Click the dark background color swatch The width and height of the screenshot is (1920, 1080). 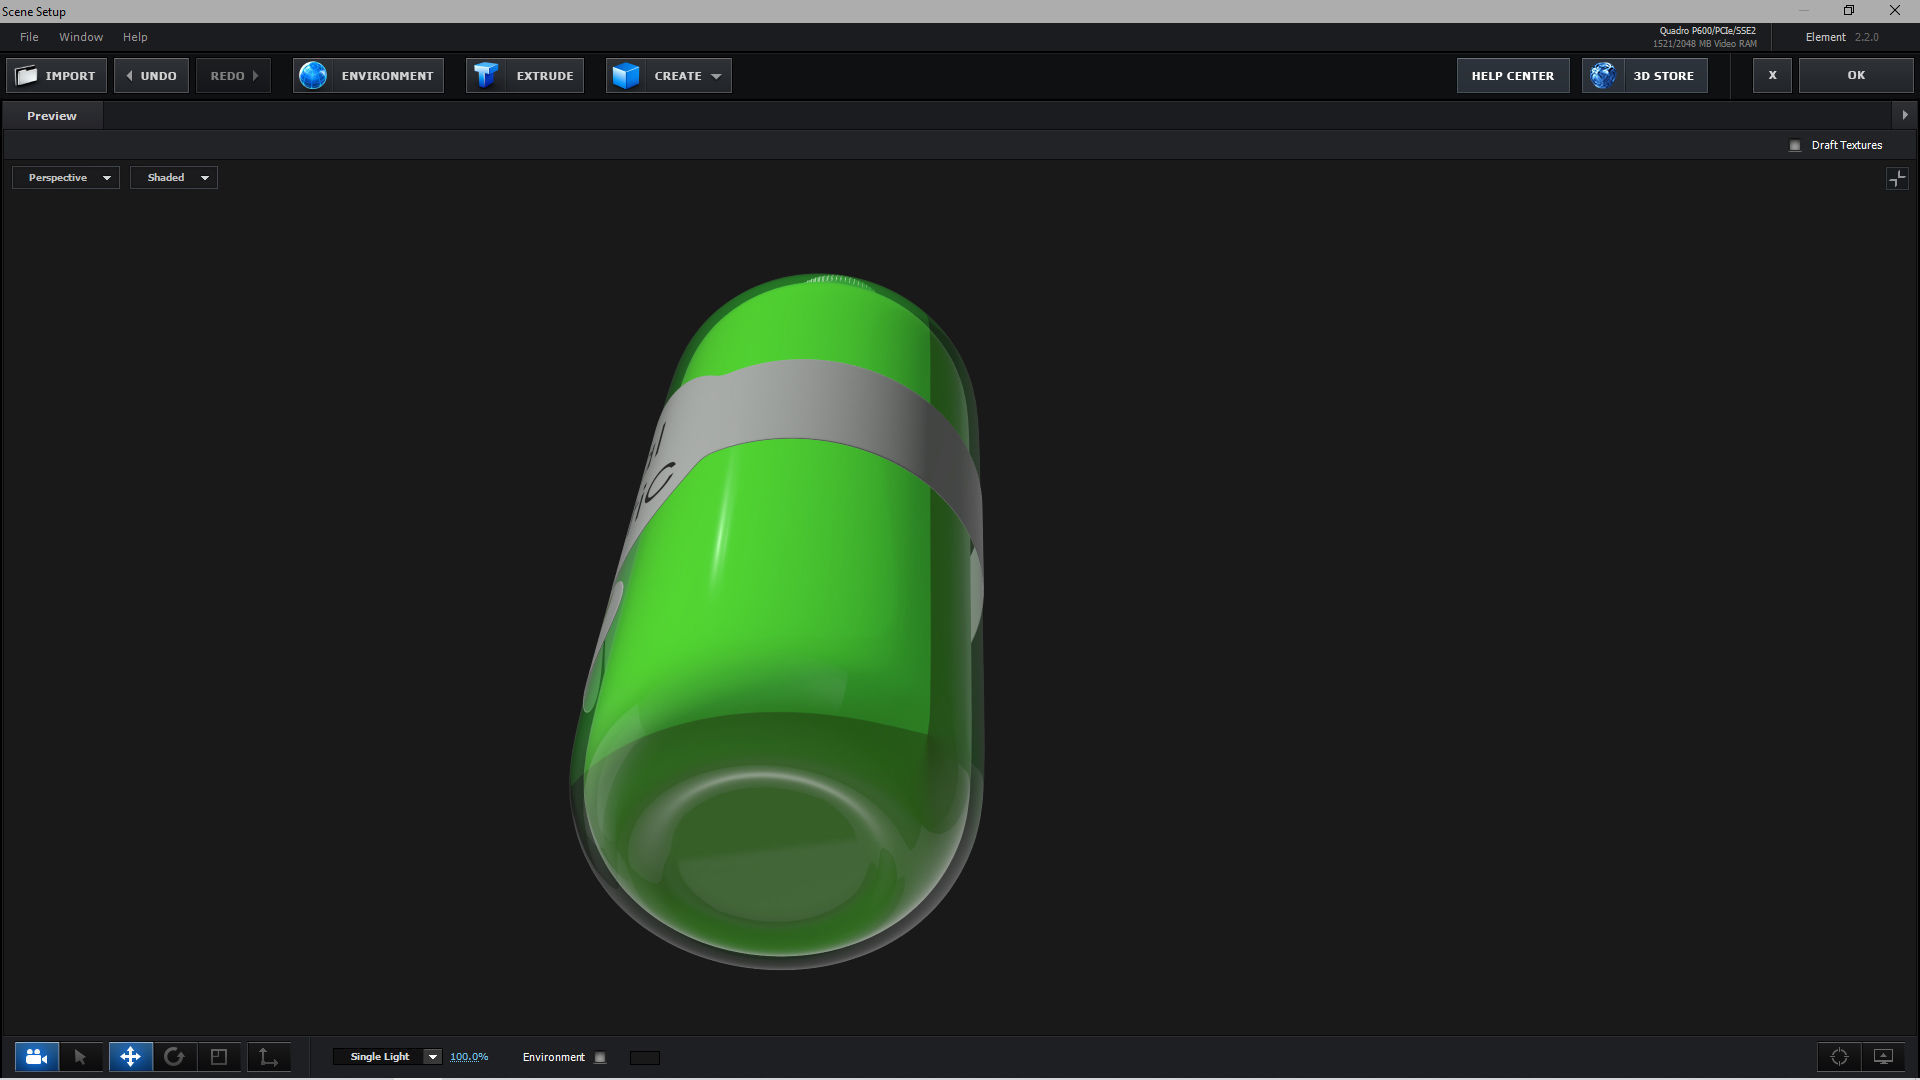point(645,1058)
